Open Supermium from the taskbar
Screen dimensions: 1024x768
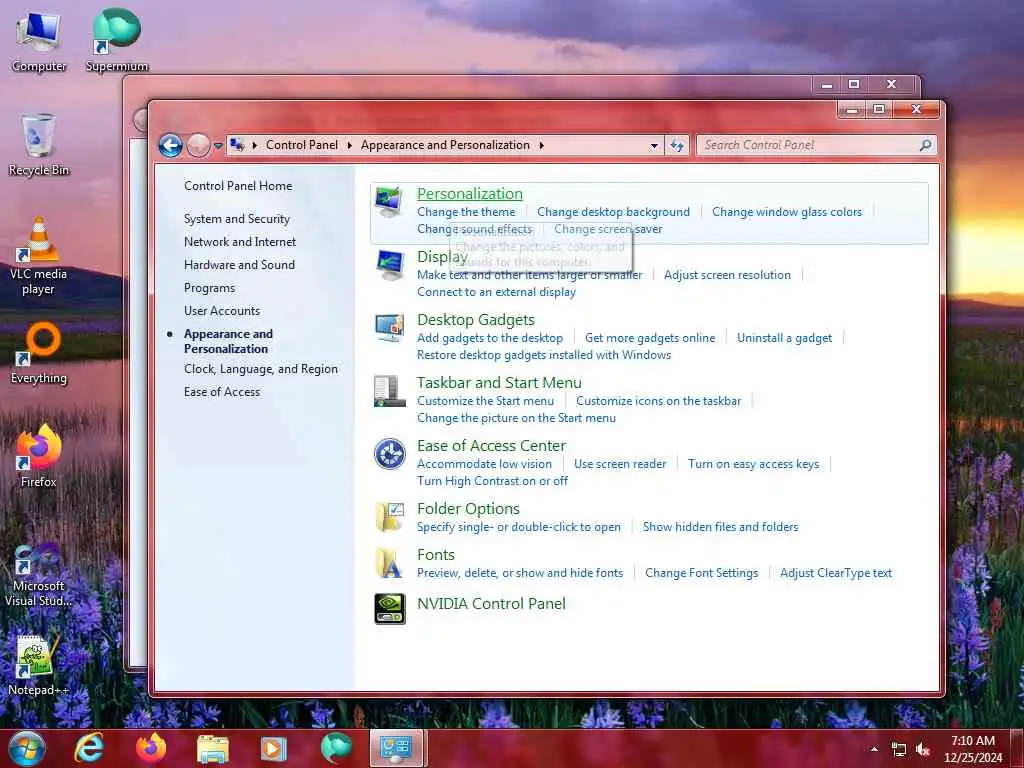point(336,748)
